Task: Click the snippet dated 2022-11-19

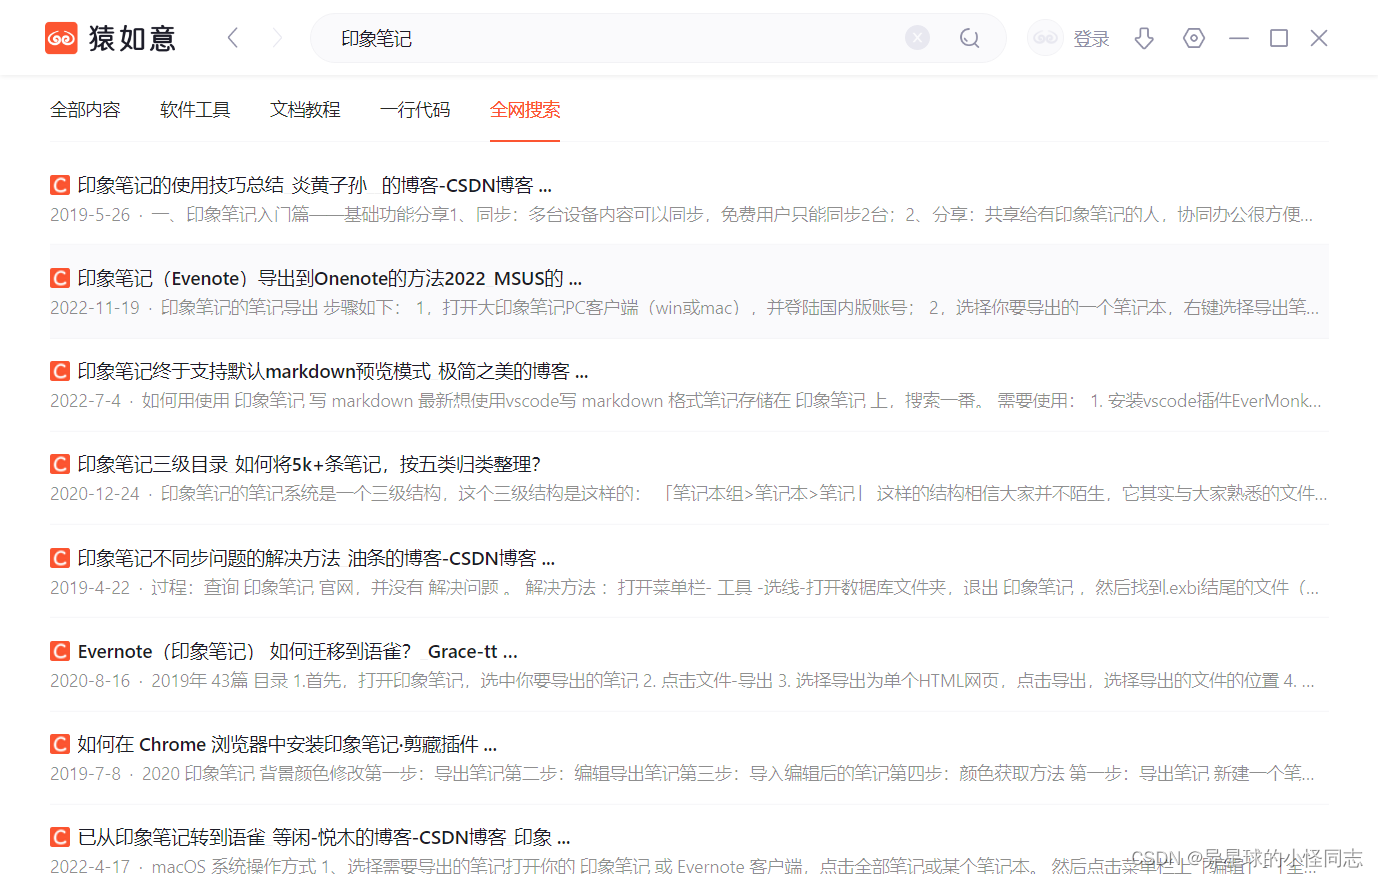Action: pos(685,307)
